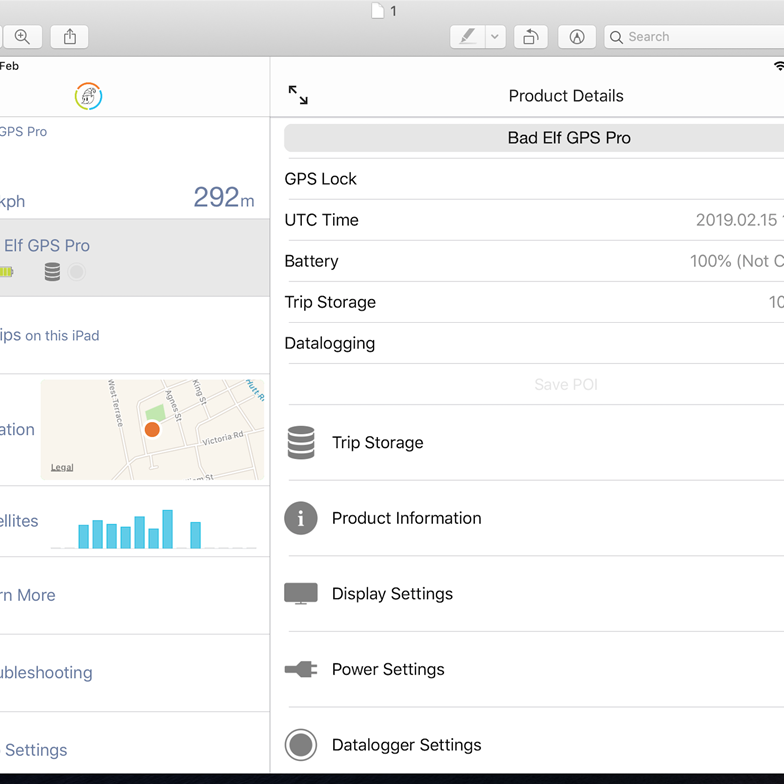
Task: Click the document icon in title bar
Action: click(378, 10)
